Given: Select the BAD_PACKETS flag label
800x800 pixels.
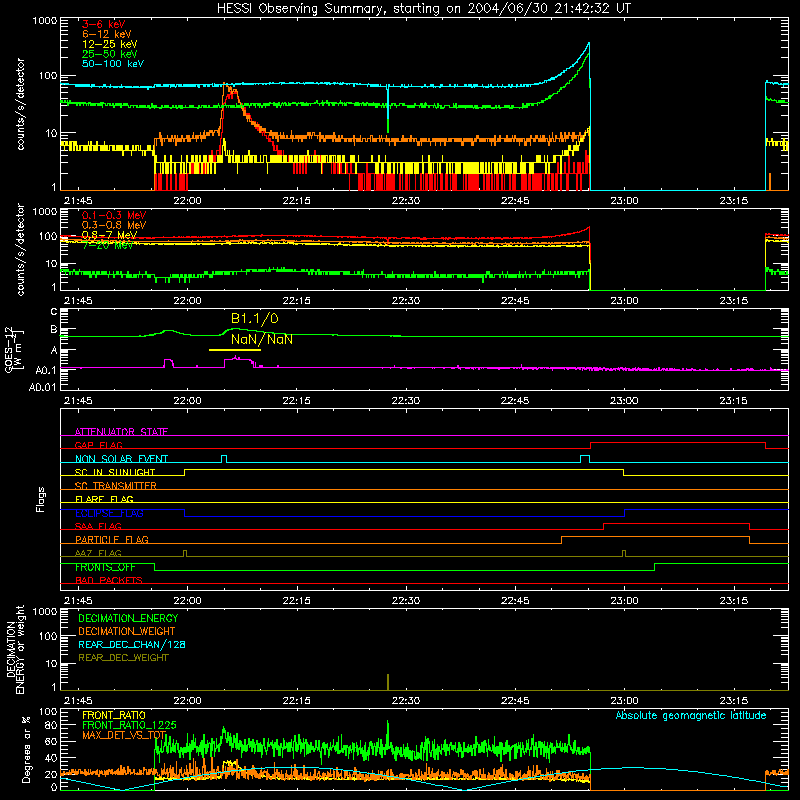Looking at the screenshot, I should coord(109,580).
